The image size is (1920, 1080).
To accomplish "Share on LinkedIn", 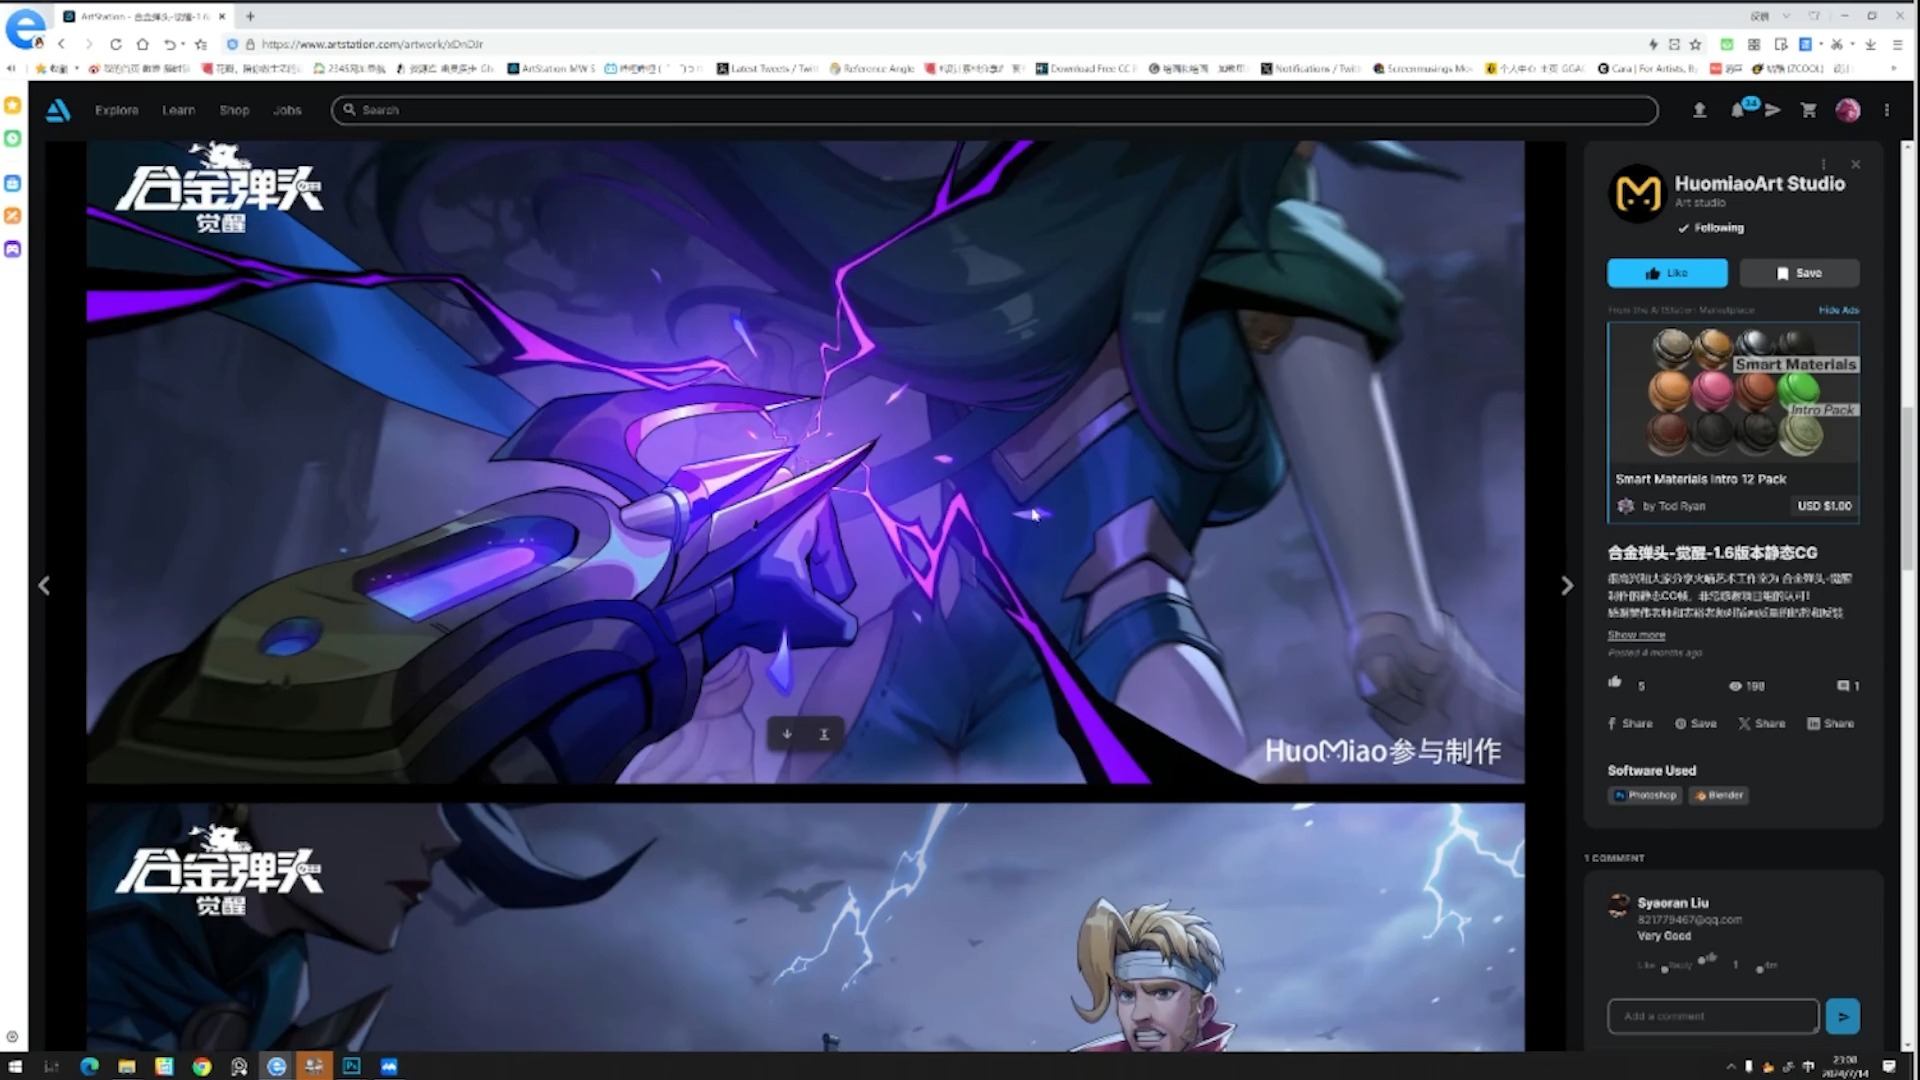I will (x=1830, y=723).
